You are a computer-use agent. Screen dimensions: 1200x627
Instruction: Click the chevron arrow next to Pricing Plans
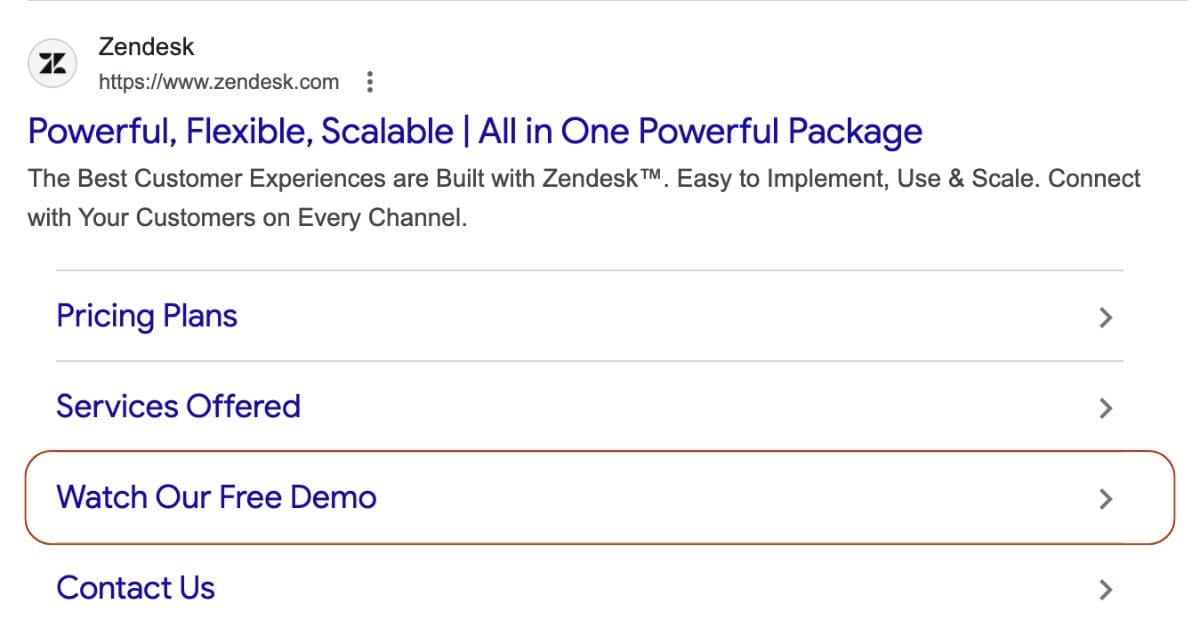pos(1105,318)
